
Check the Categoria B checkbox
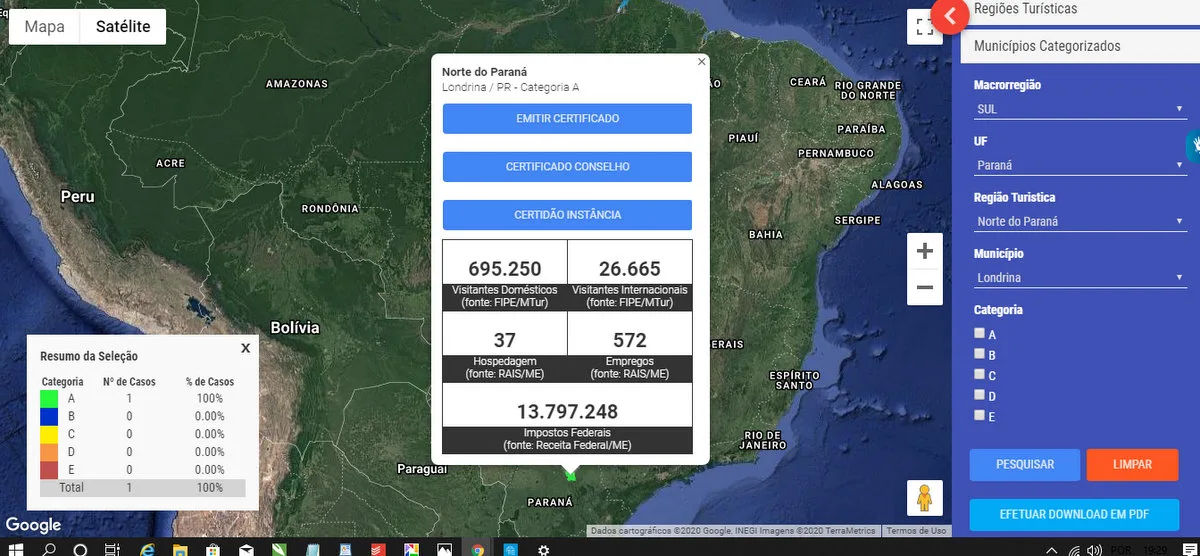(x=979, y=354)
